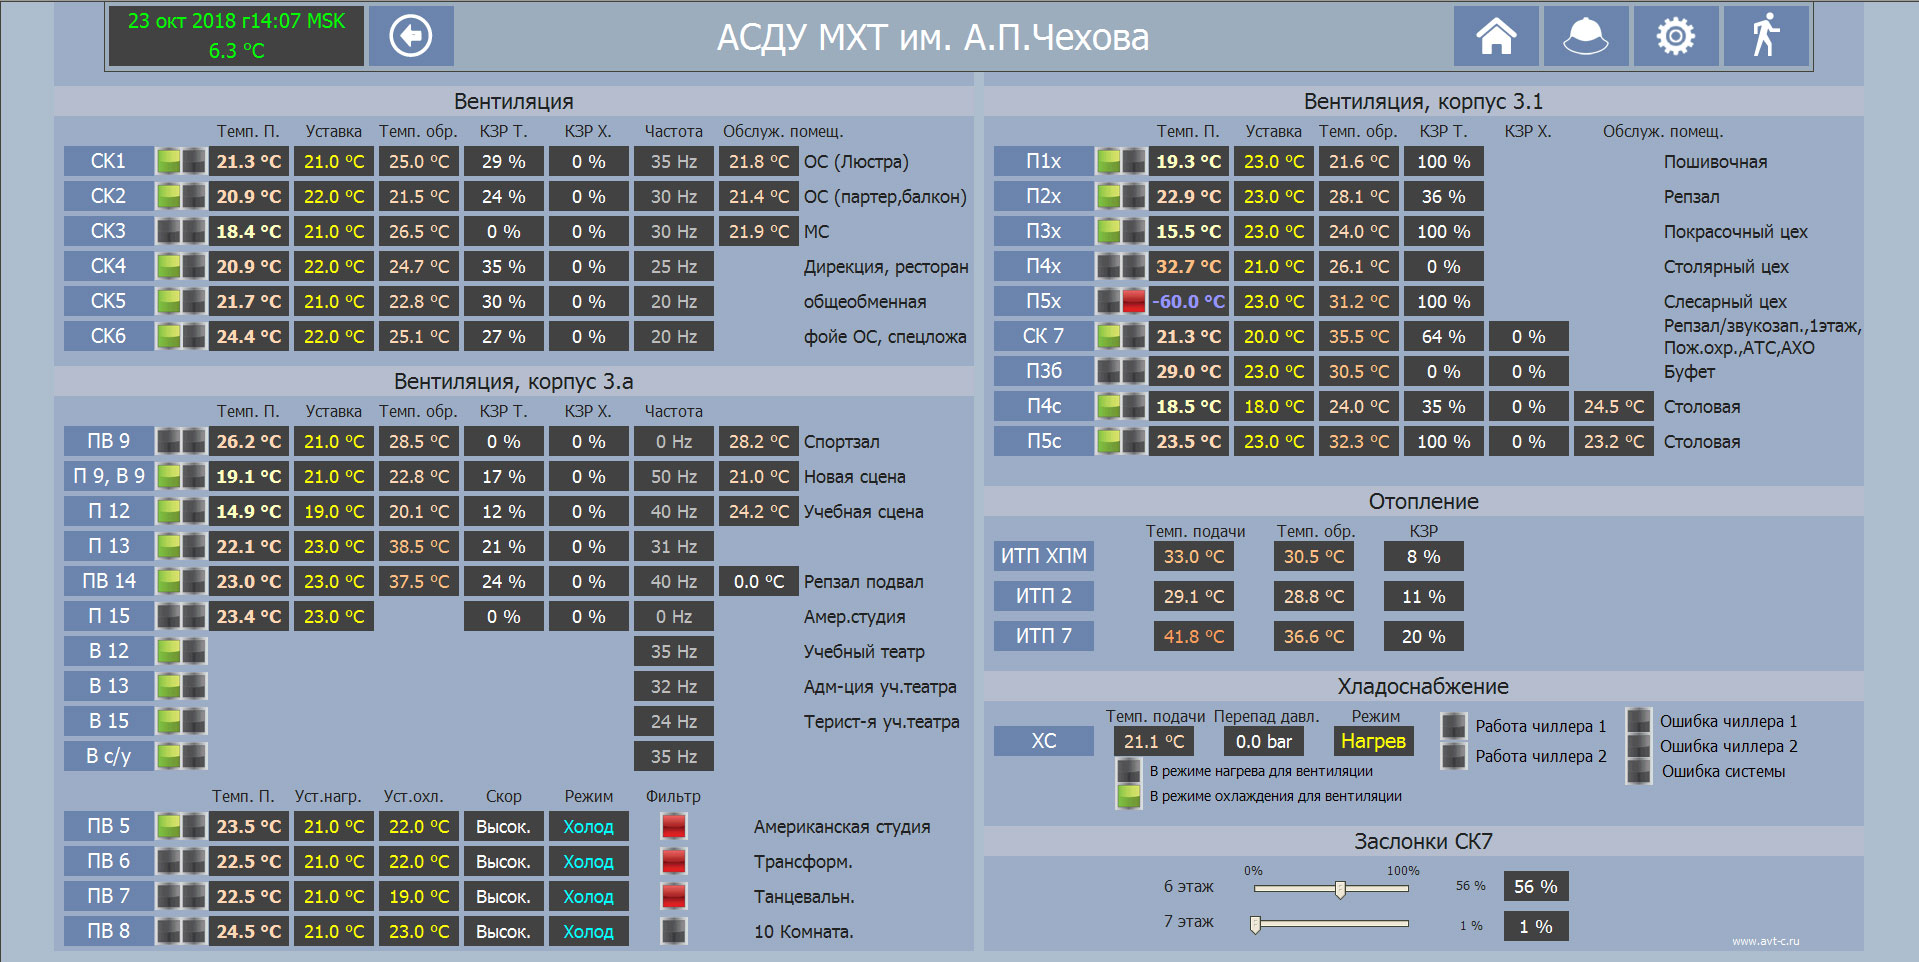Click the gray filter indicator for ПВ 8
Screen dimensions: 1919x962
[x=674, y=931]
